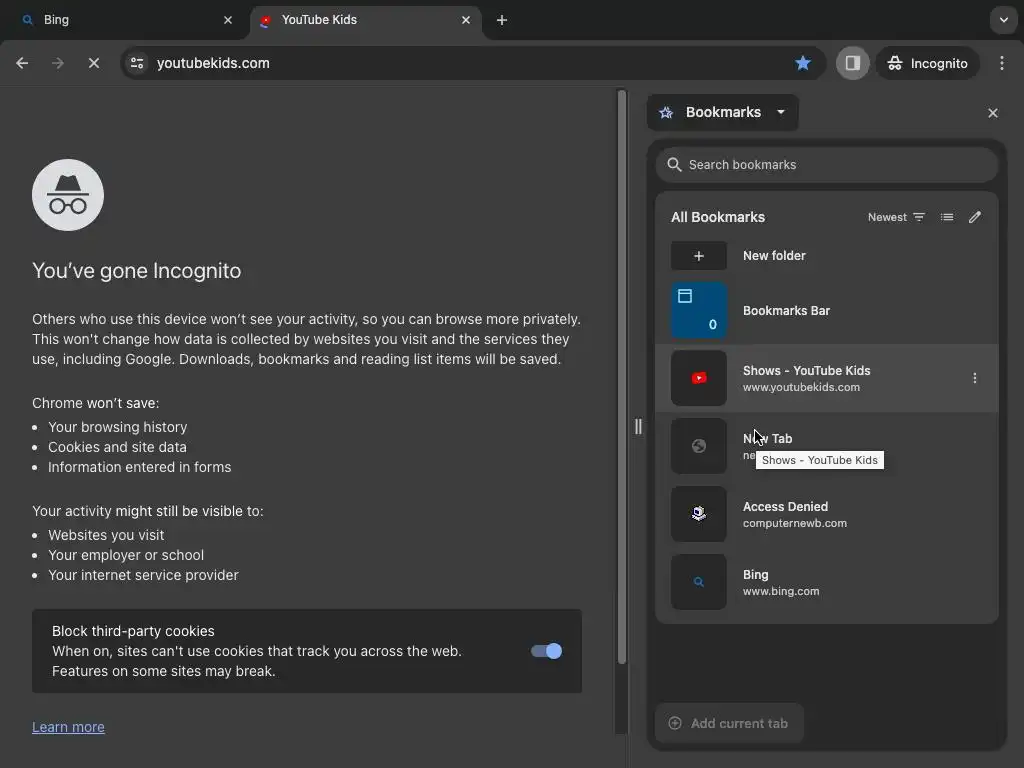The height and width of the screenshot is (768, 1024).
Task: Open Chrome three-dot menu
Action: (1002, 63)
